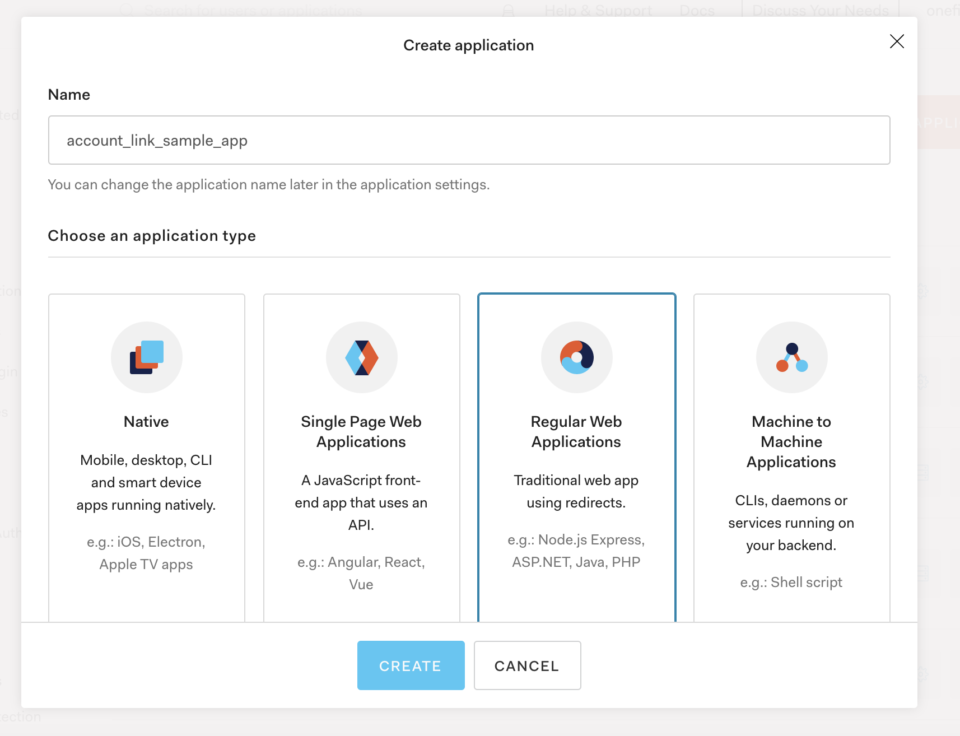Image resolution: width=960 pixels, height=736 pixels.
Task: Click 'CLIs, daemons or services' description
Action: [x=791, y=523]
